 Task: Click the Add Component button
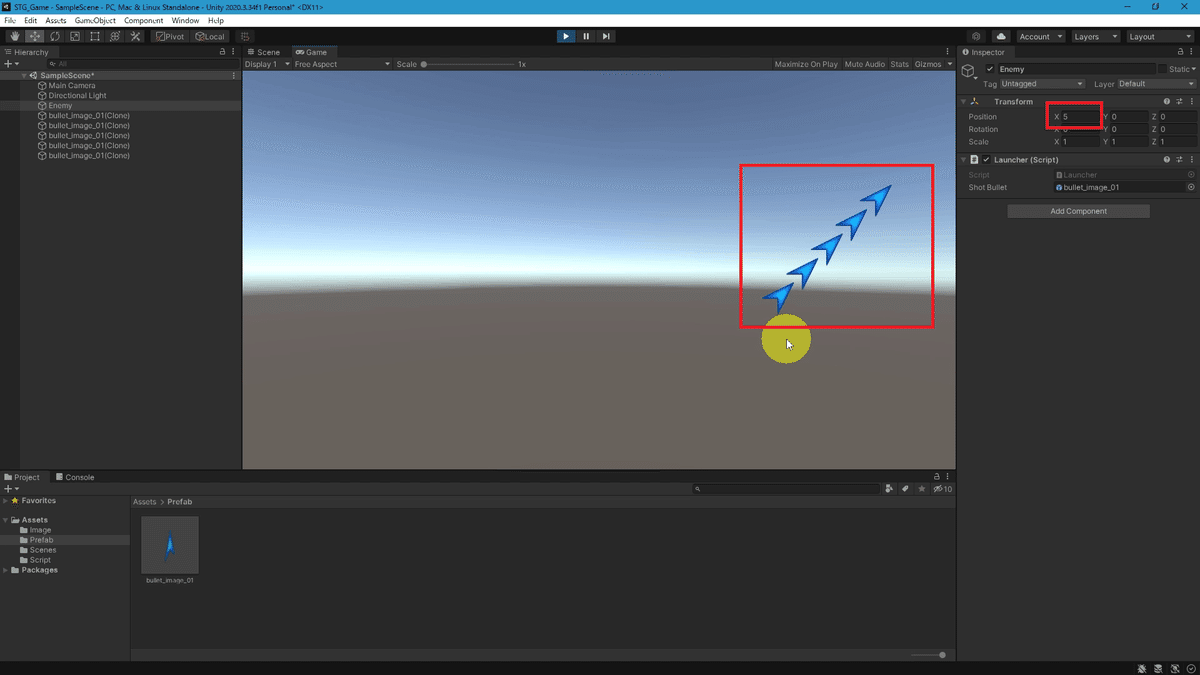point(1078,211)
